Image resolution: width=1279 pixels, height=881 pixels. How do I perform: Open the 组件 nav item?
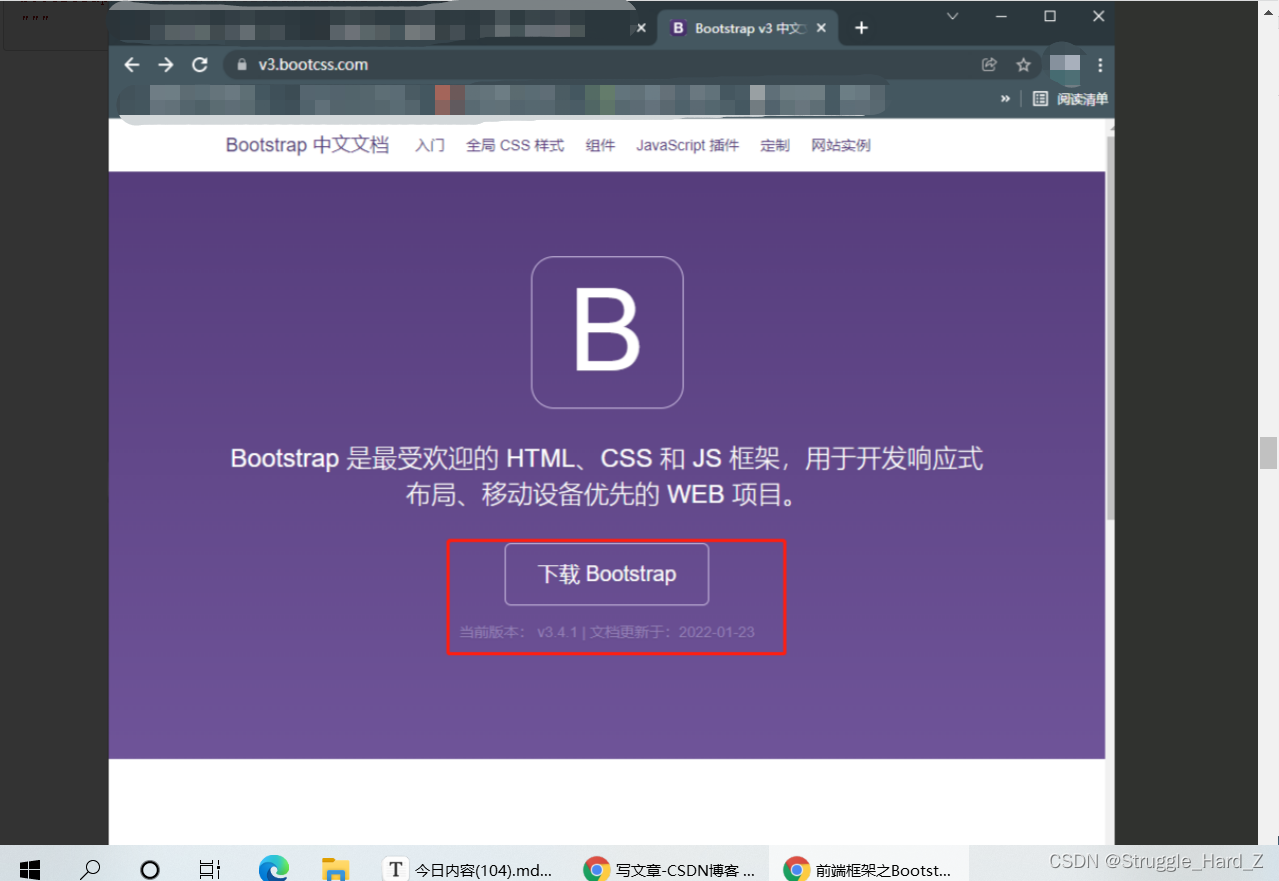pos(600,145)
